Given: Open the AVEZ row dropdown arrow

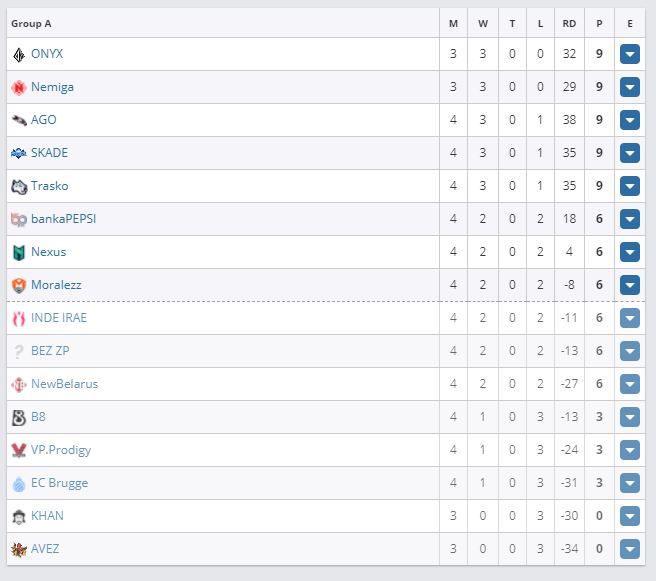Looking at the screenshot, I should click(629, 549).
